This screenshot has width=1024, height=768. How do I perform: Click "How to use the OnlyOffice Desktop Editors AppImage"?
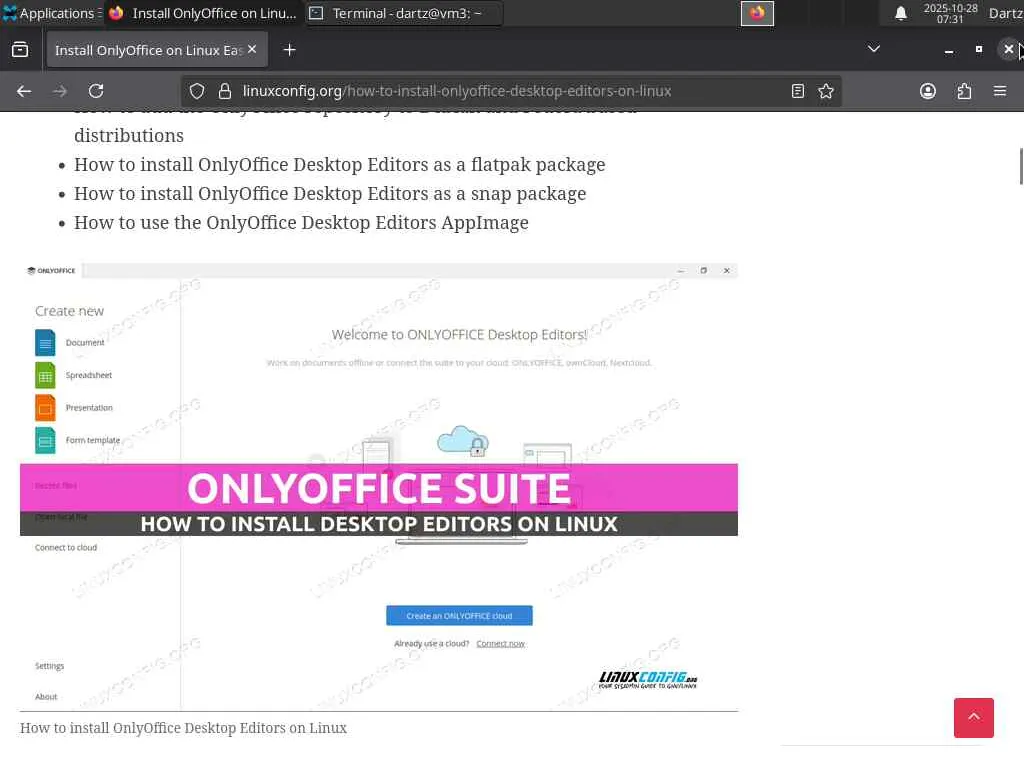pyautogui.click(x=301, y=223)
